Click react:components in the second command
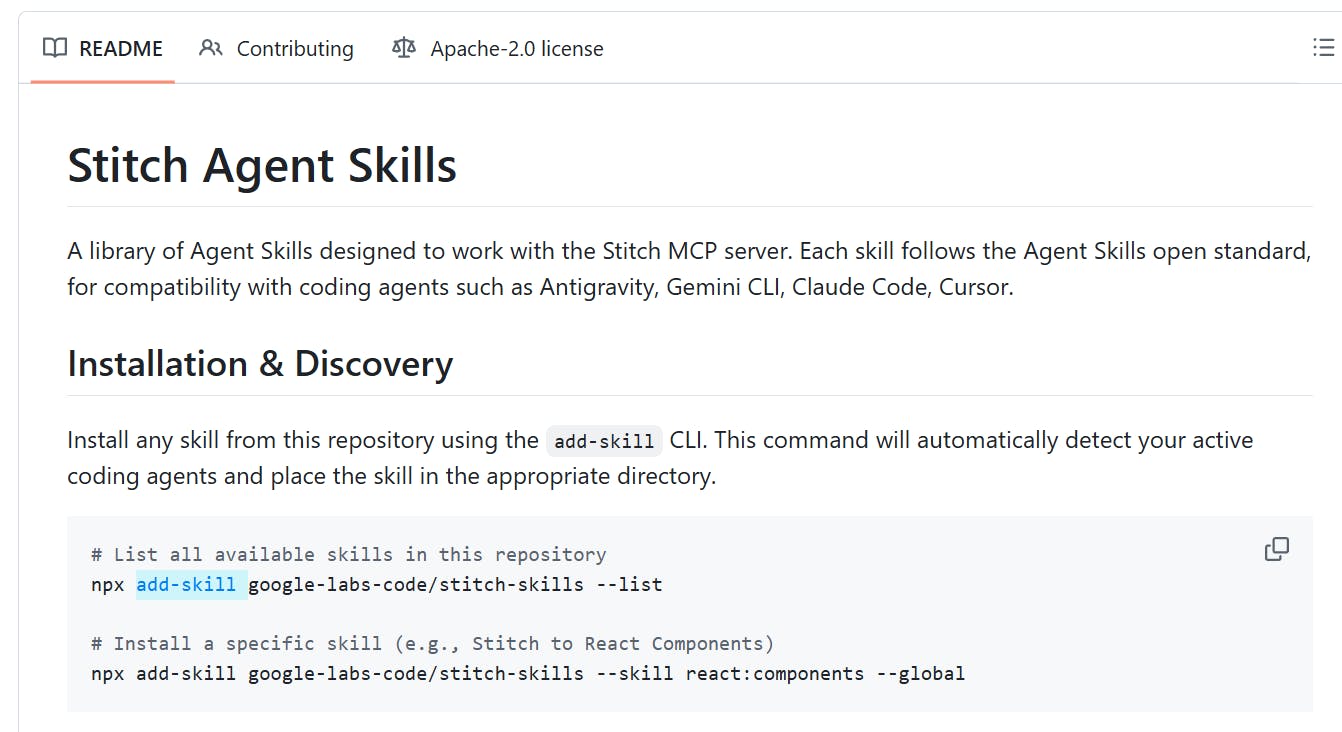1342x732 pixels. 774,673
